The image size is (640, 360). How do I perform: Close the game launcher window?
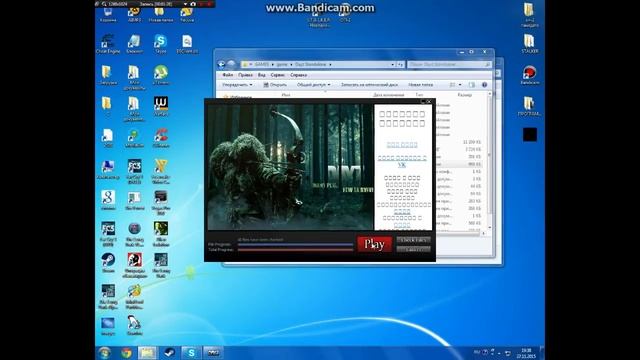[x=429, y=101]
